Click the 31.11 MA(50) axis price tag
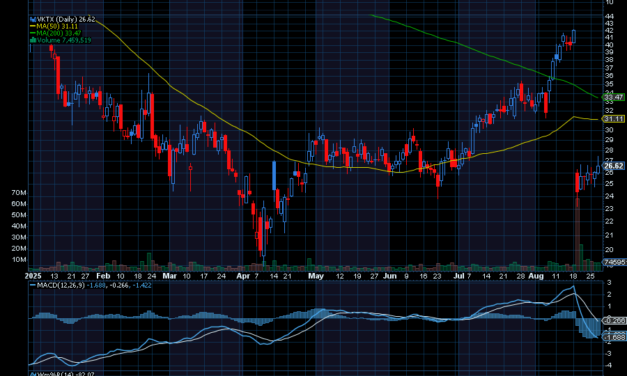This screenshot has width=627, height=376. point(614,119)
